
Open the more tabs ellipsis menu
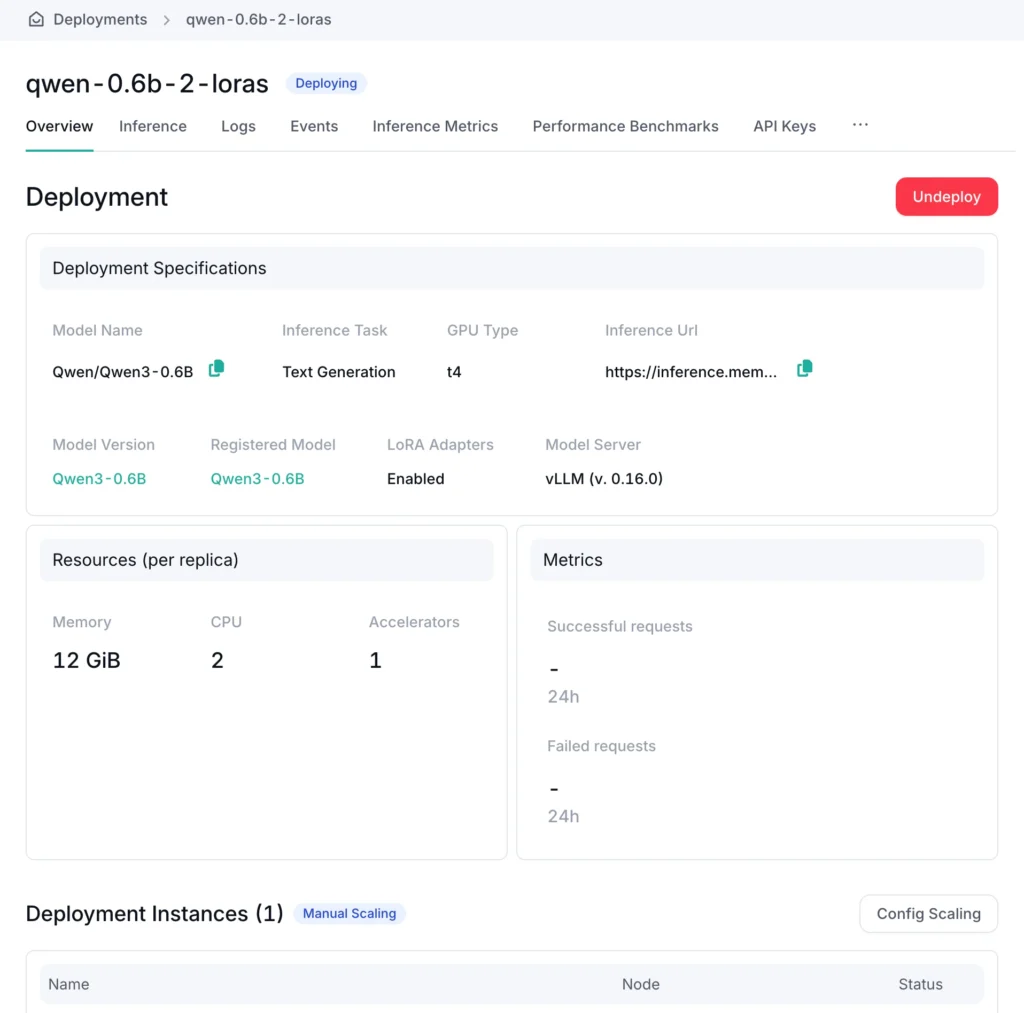click(x=860, y=125)
